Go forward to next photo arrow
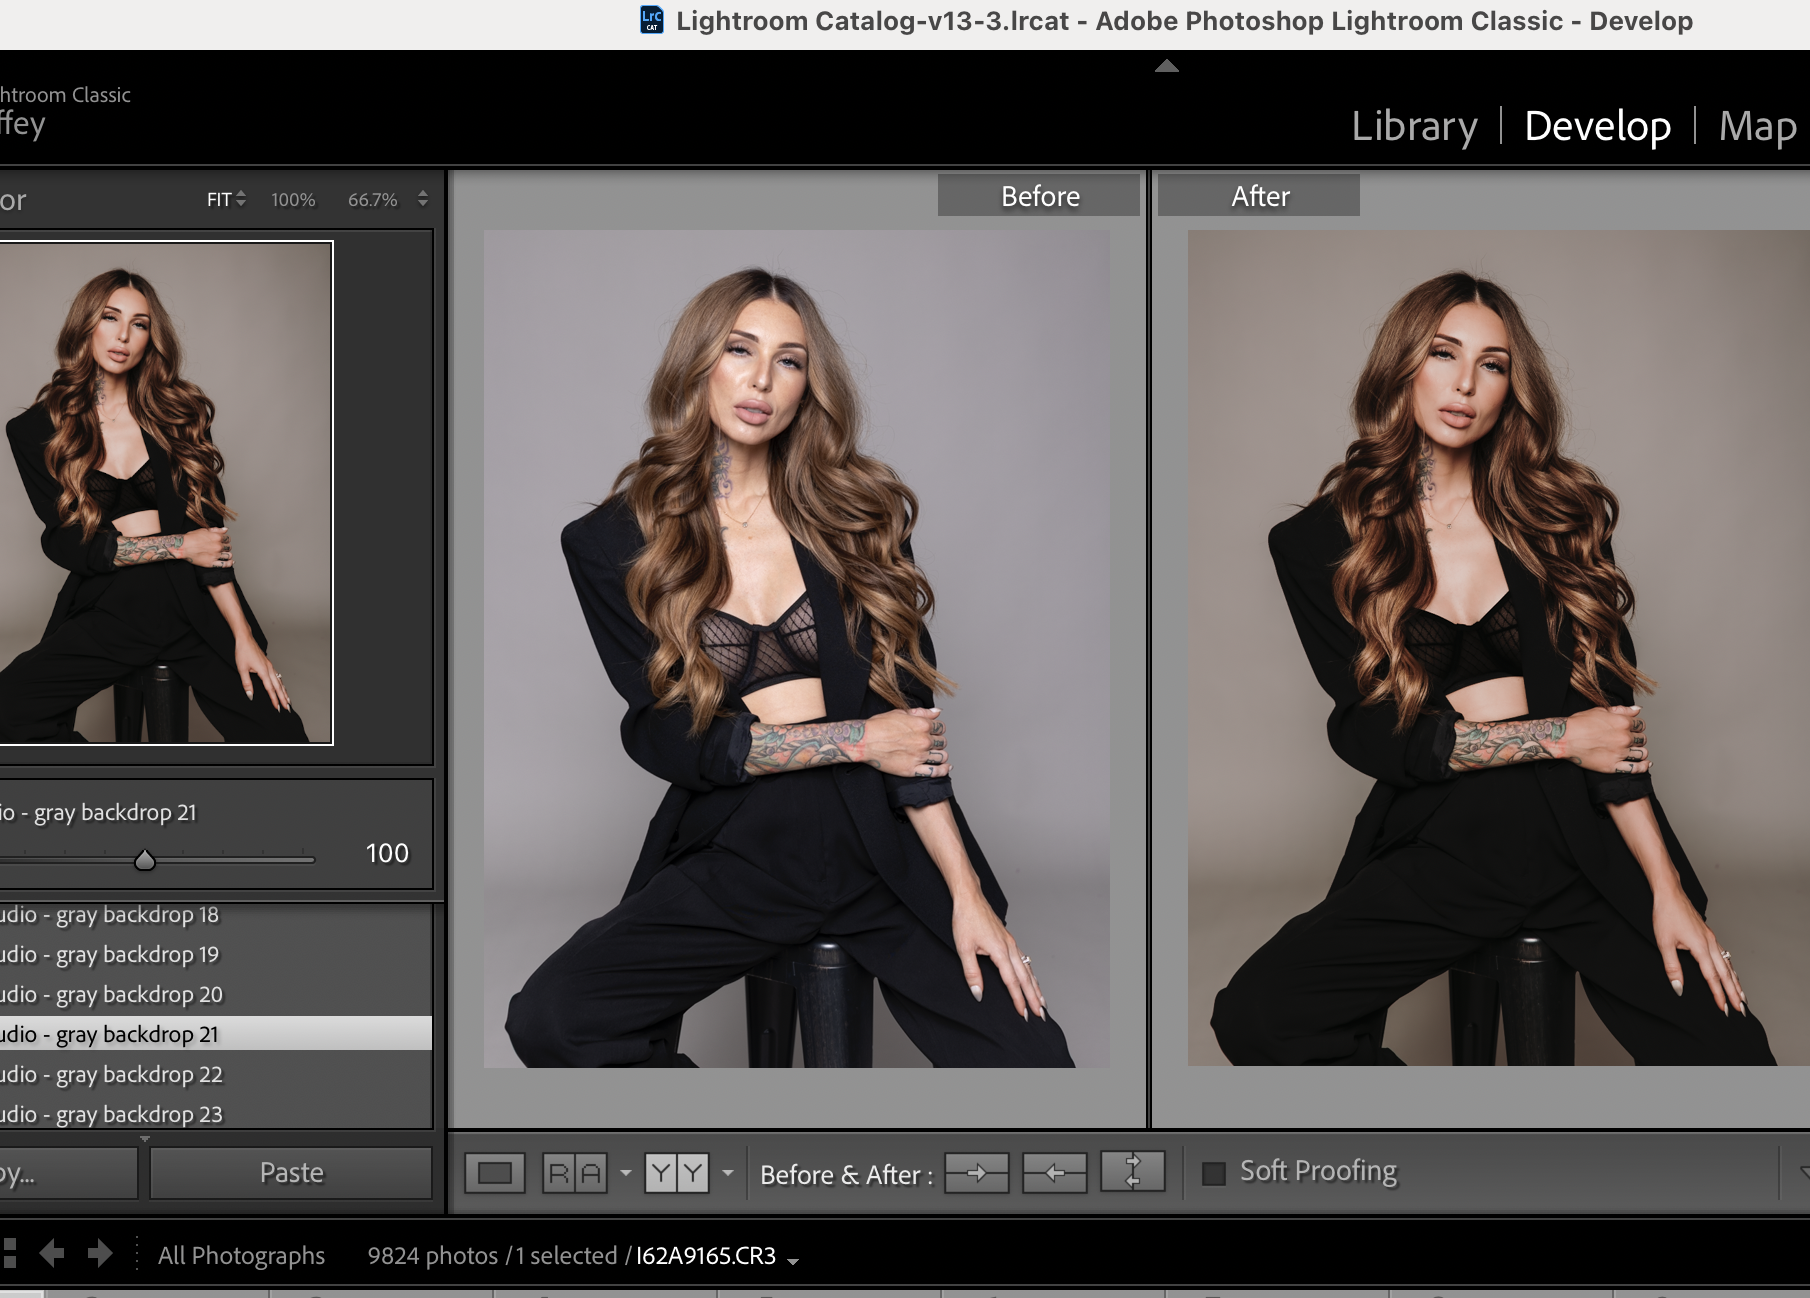Image resolution: width=1810 pixels, height=1298 pixels. (100, 1253)
